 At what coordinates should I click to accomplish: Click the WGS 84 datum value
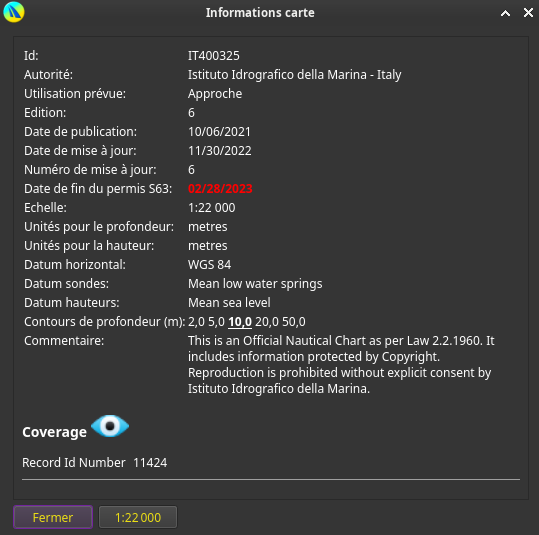click(209, 265)
